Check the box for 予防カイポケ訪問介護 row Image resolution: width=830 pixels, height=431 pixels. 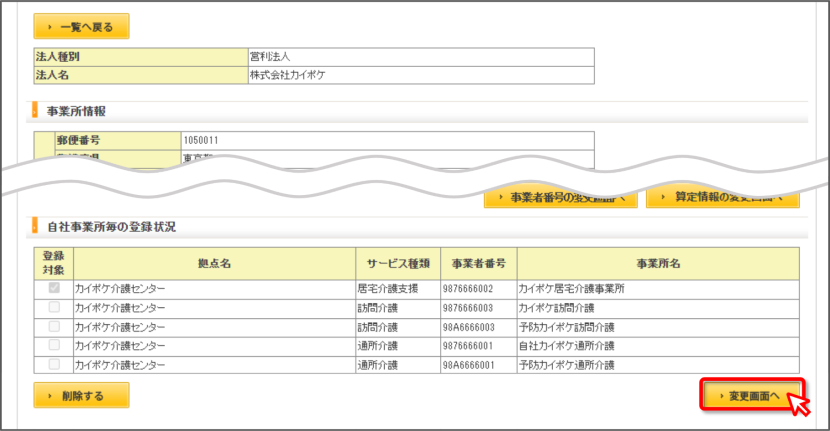[54, 326]
